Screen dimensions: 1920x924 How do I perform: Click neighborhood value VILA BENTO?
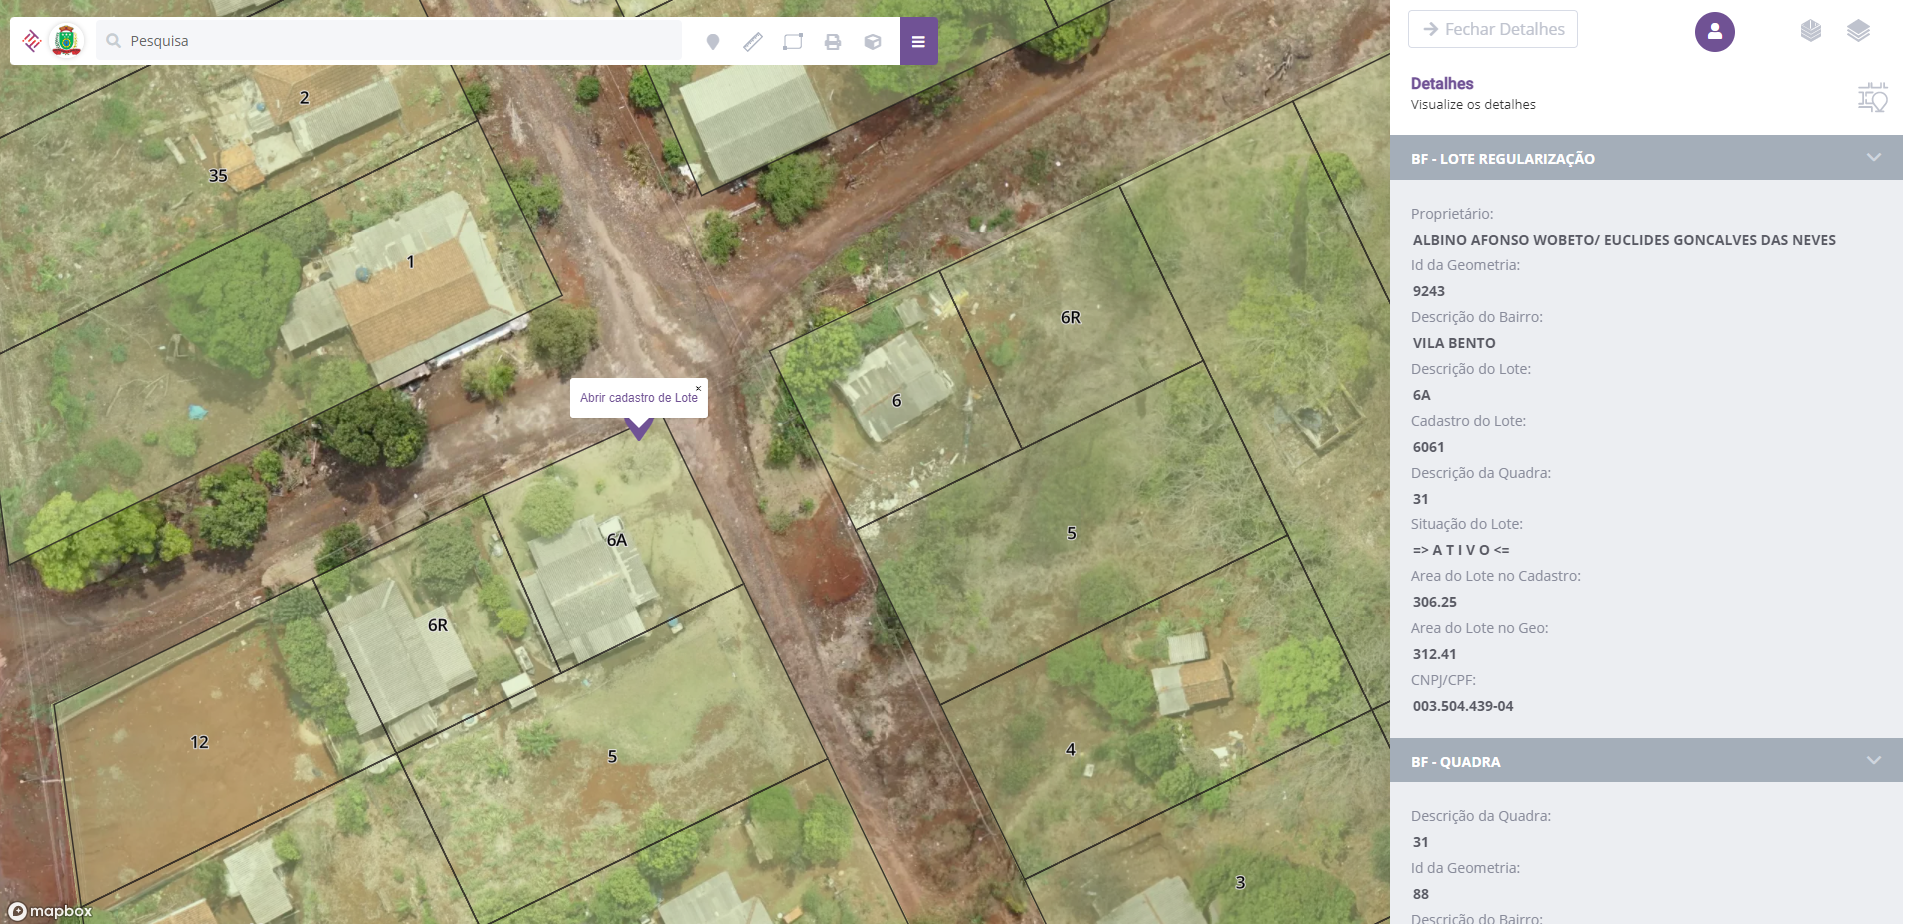pos(1454,343)
